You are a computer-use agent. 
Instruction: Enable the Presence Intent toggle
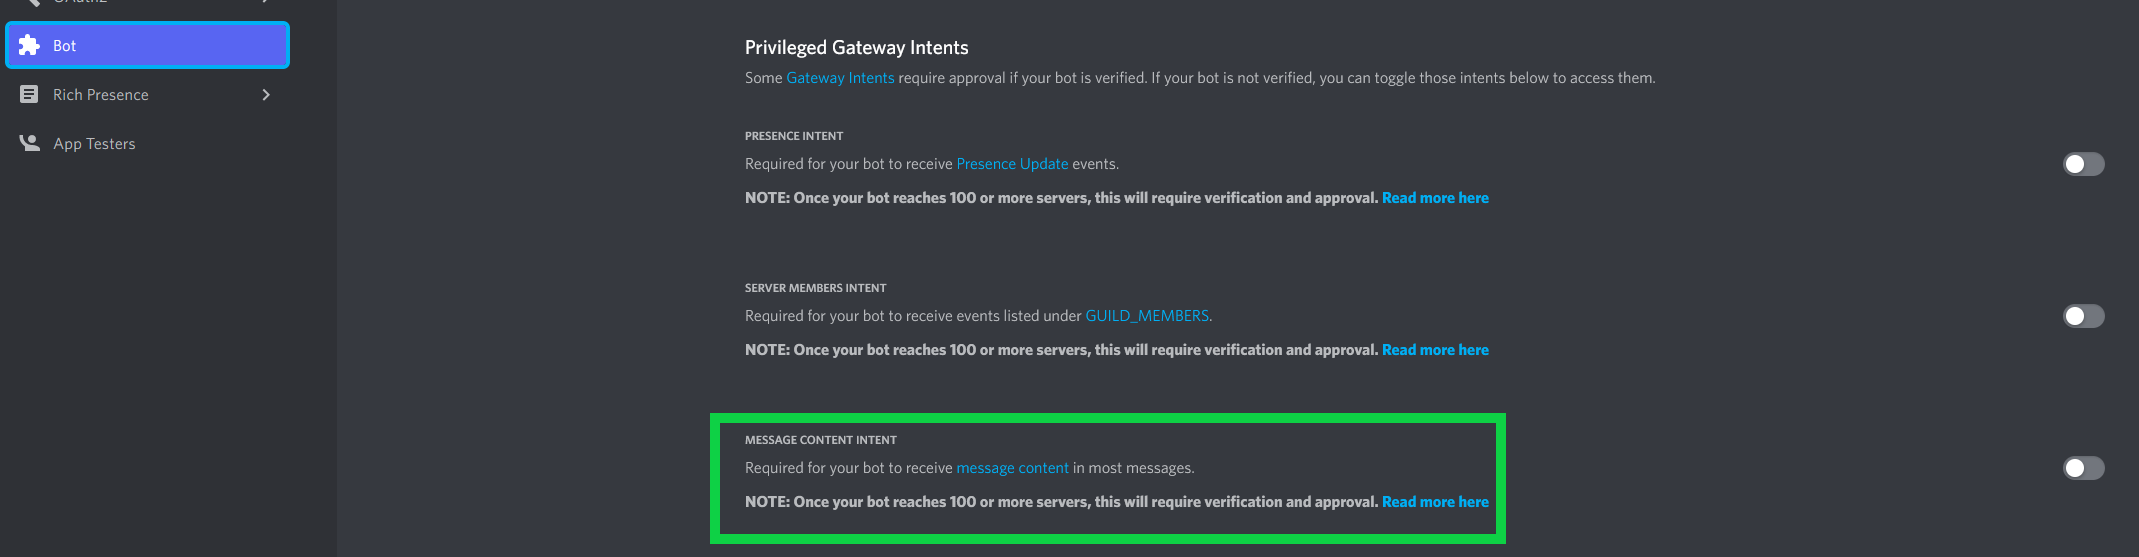click(x=2083, y=164)
